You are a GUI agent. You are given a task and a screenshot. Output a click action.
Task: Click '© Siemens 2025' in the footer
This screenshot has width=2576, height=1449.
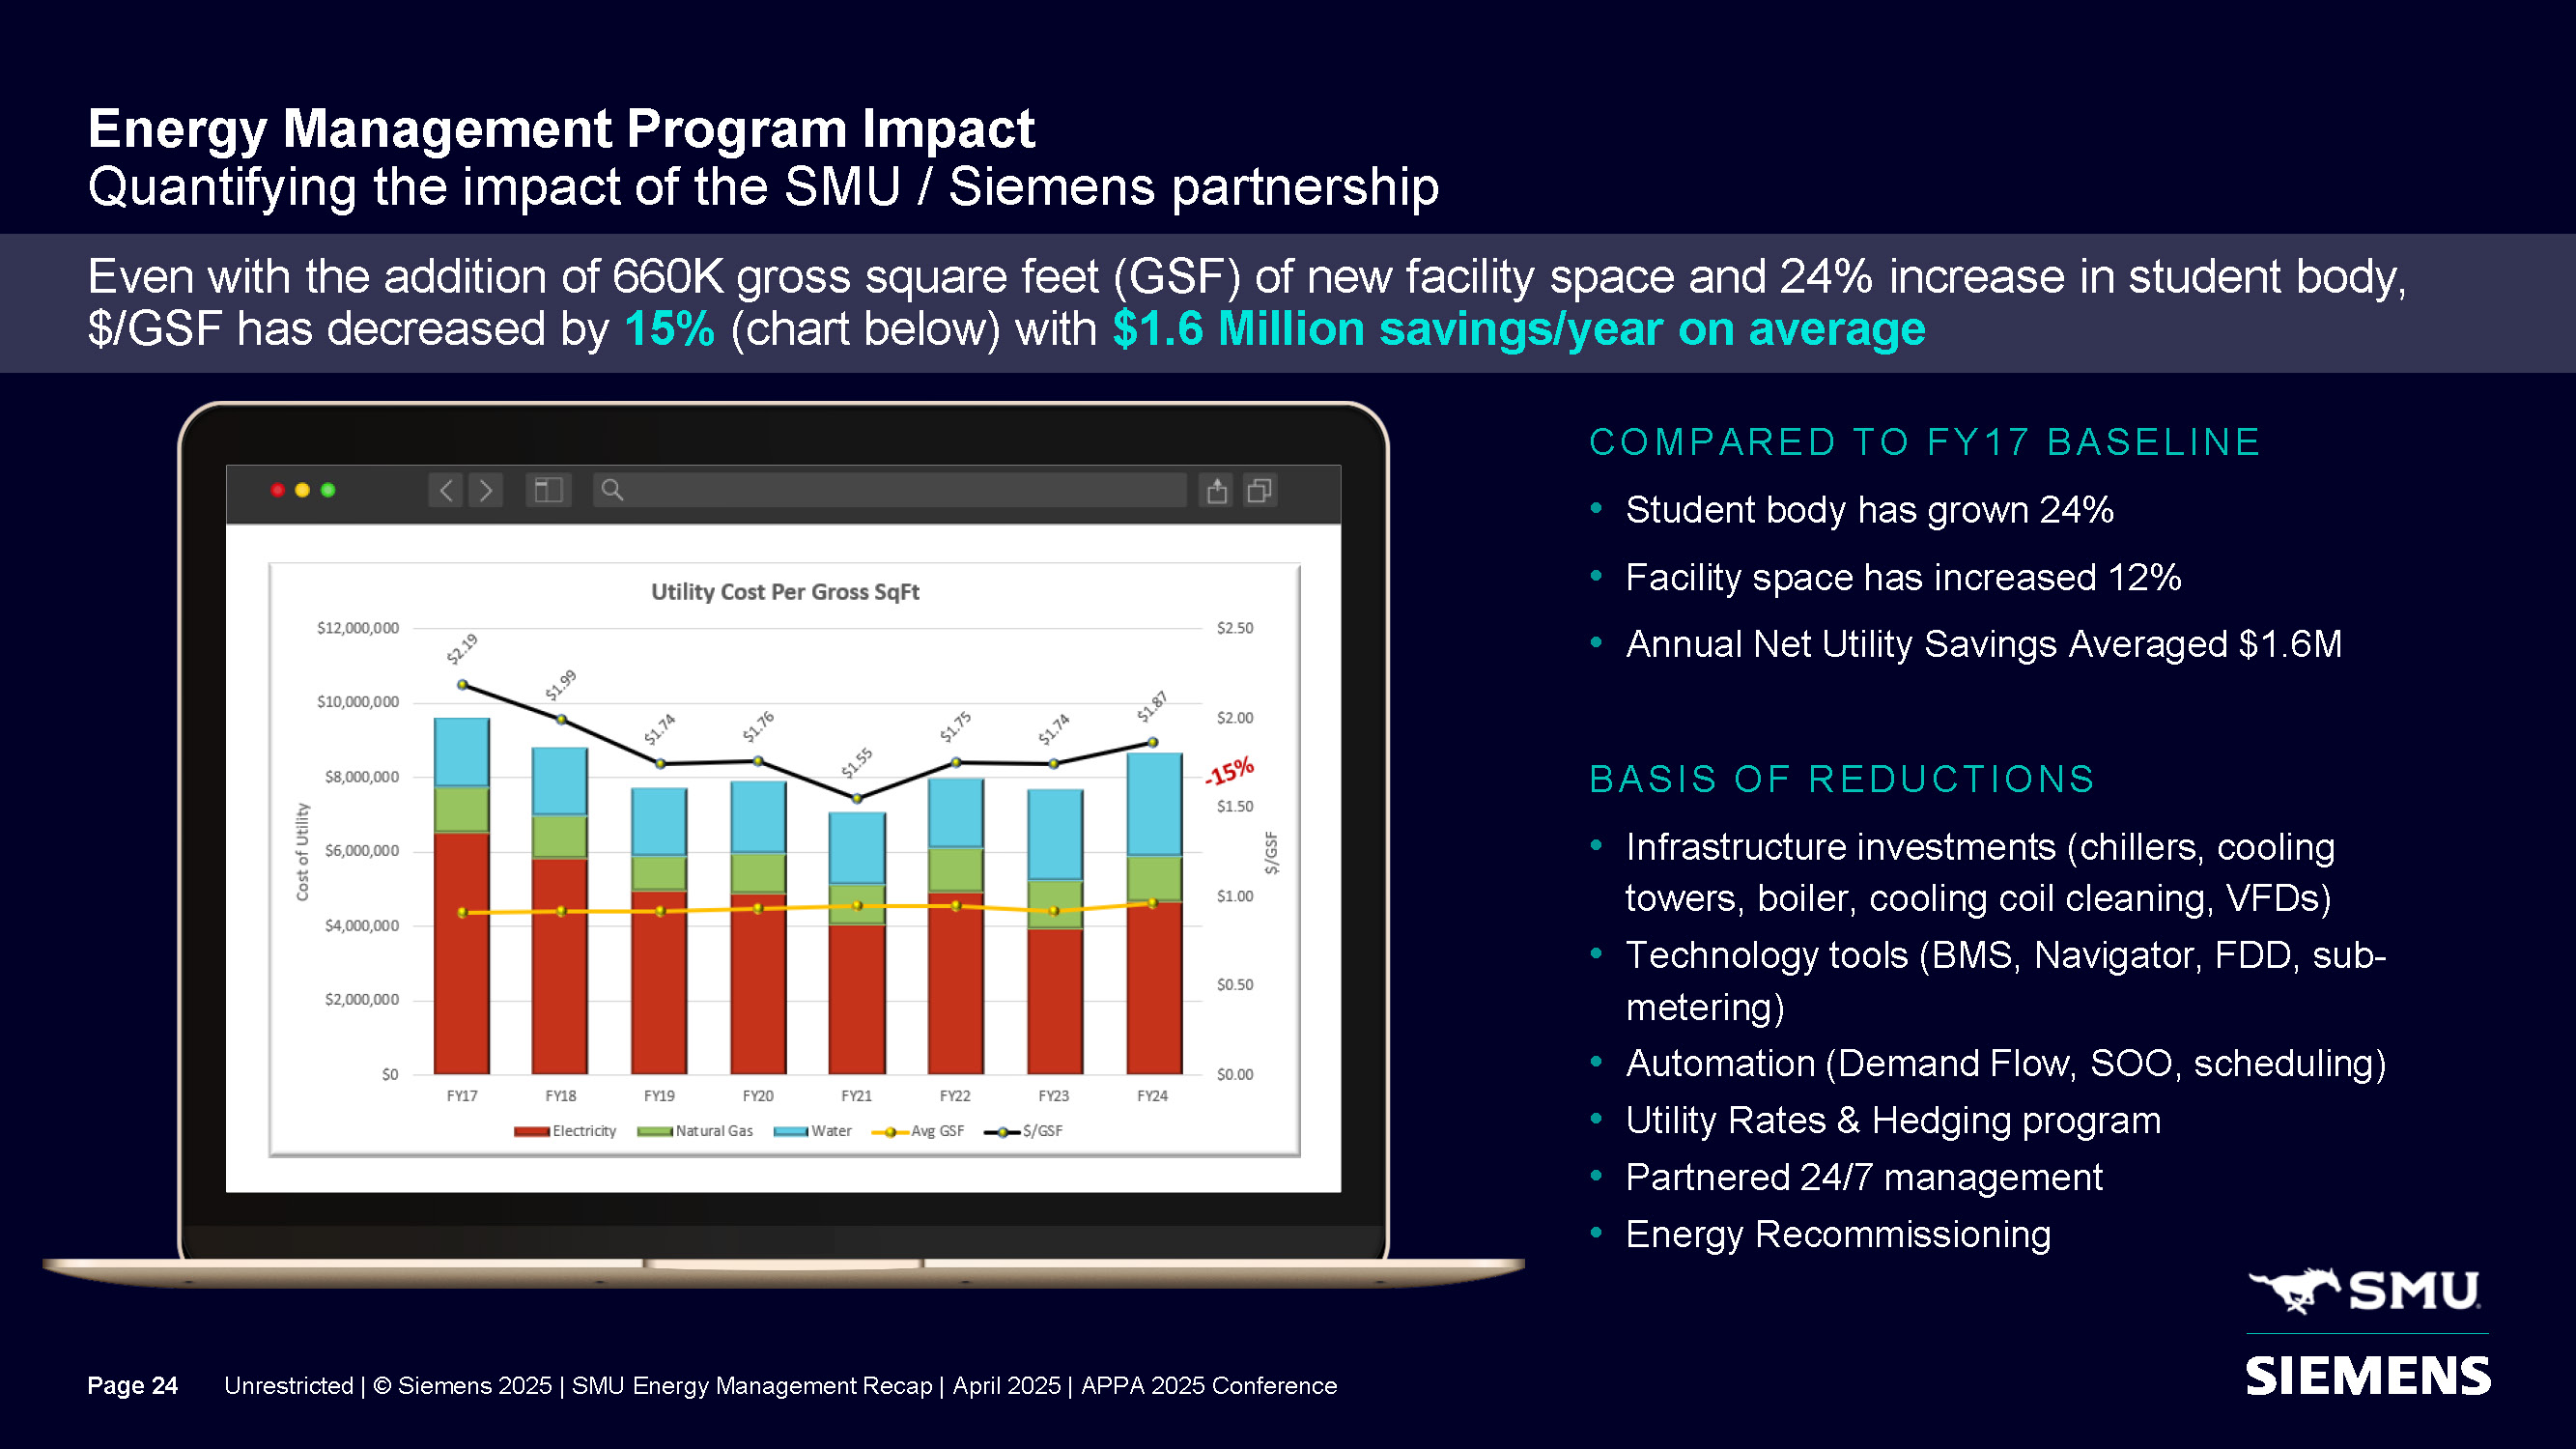coord(462,1385)
